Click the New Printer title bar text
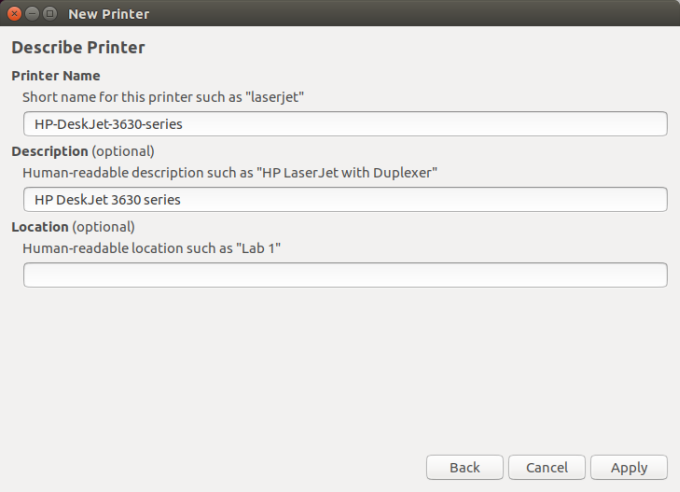 click(x=108, y=13)
